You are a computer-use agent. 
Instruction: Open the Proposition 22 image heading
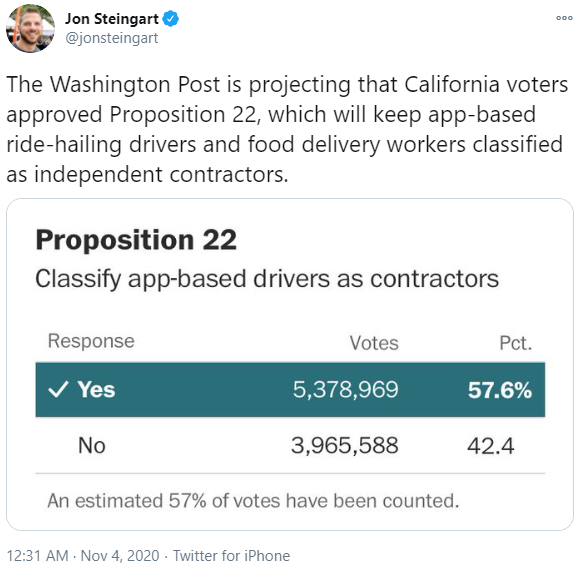[x=136, y=240]
